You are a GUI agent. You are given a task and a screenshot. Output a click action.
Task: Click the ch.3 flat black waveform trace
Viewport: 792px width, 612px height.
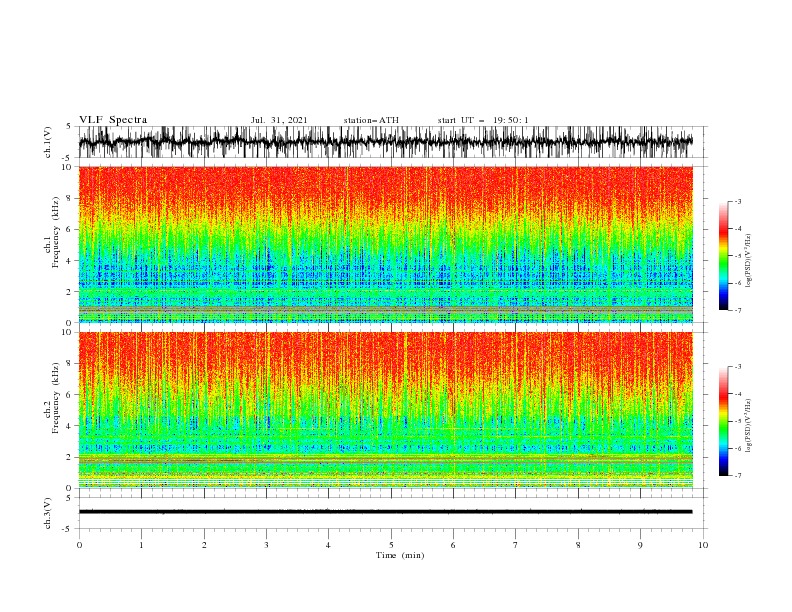click(385, 512)
